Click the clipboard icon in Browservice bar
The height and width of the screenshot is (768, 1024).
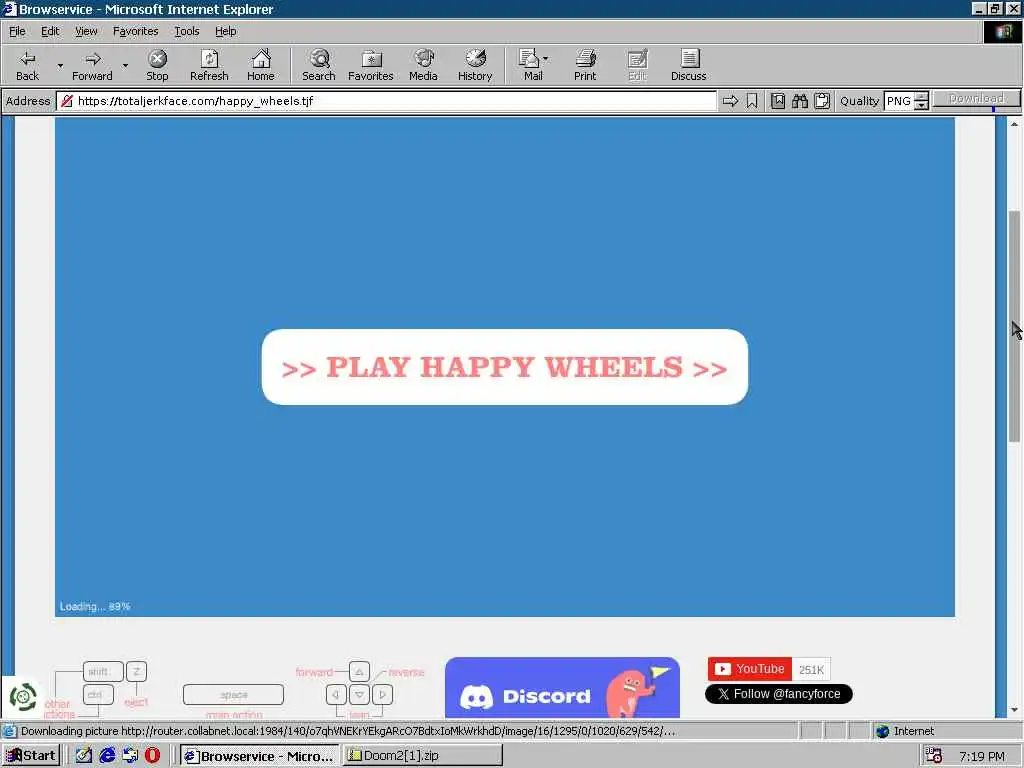pyautogui.click(x=822, y=101)
